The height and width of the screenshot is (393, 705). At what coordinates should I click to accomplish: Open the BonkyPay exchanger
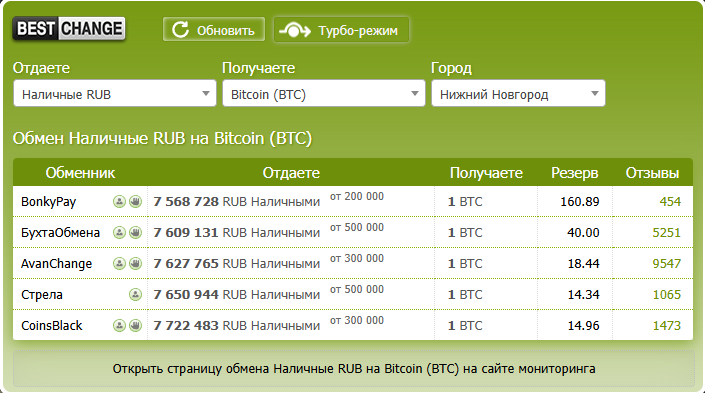(49, 201)
